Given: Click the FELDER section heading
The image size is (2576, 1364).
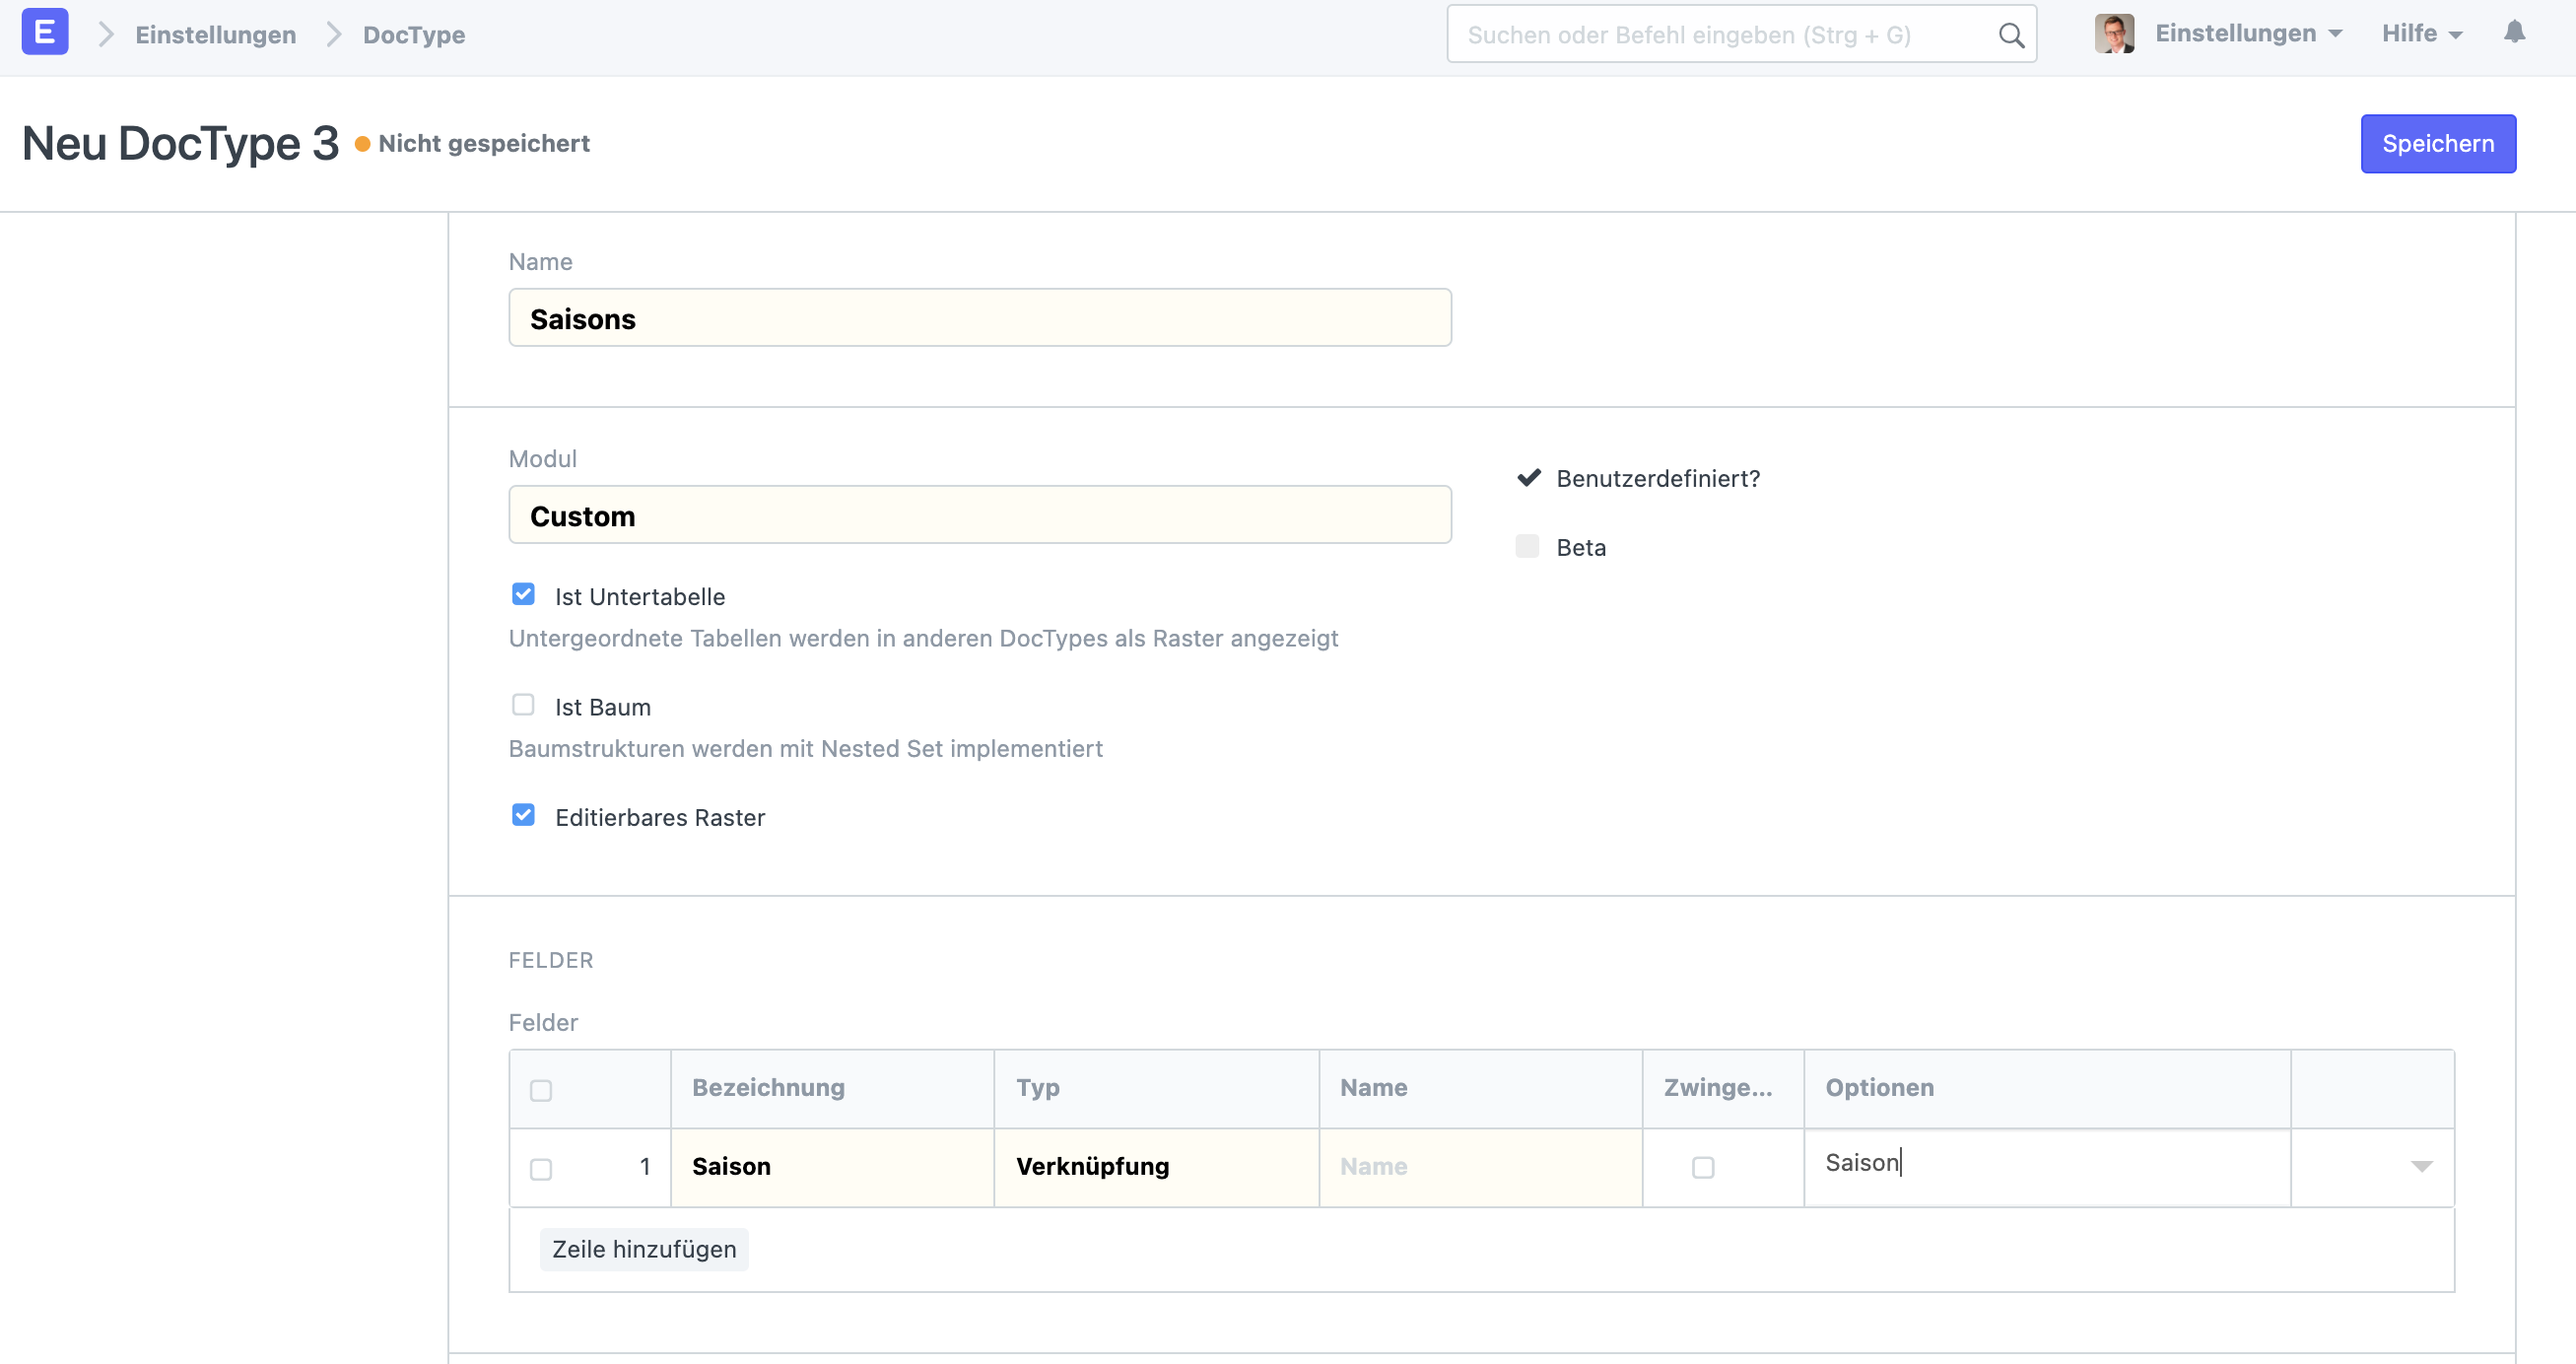Looking at the screenshot, I should 551,960.
